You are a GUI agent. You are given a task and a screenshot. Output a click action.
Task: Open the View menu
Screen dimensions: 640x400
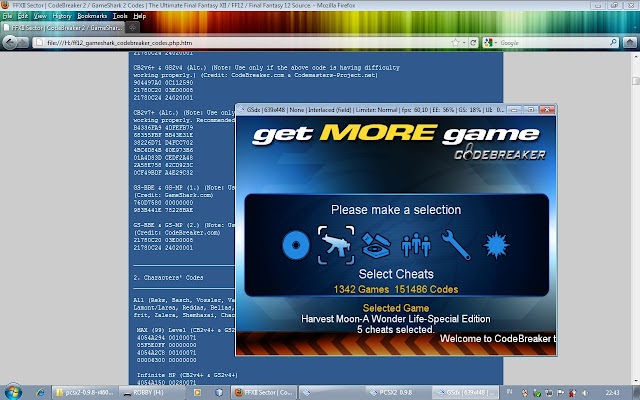tap(40, 16)
